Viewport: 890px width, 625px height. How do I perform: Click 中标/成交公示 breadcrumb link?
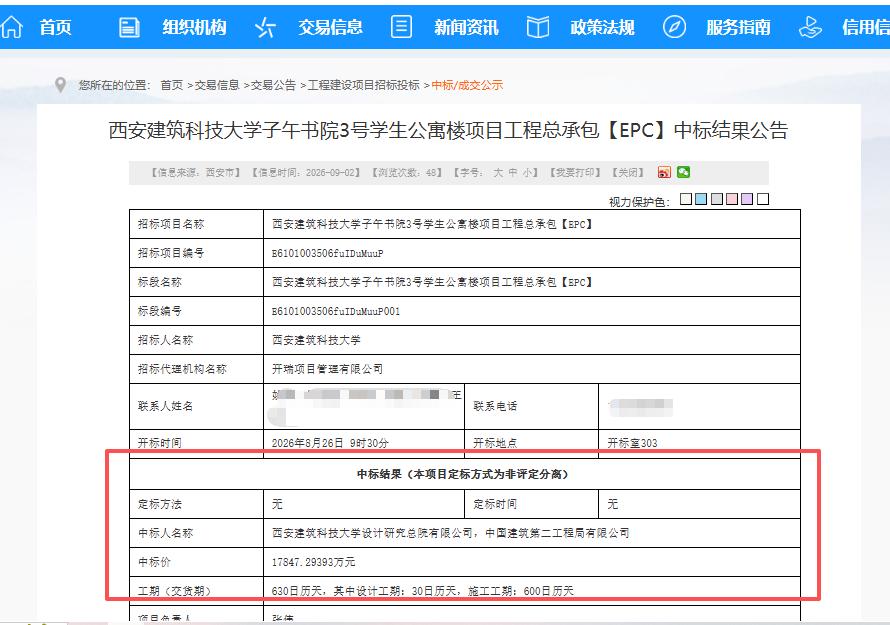[x=467, y=85]
